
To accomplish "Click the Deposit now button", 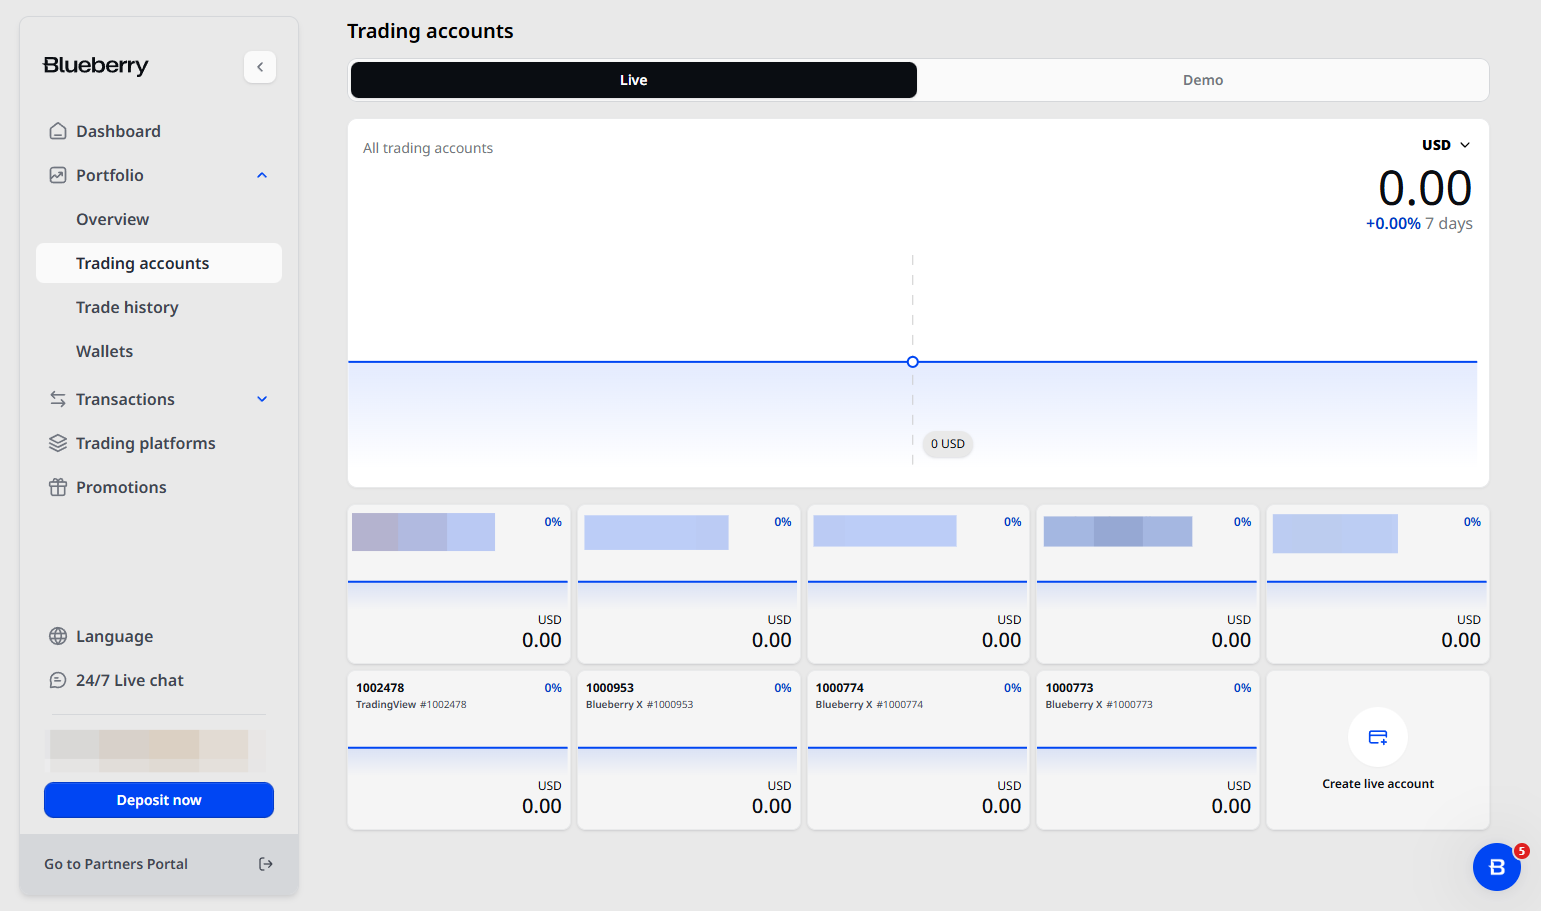I will 159,800.
